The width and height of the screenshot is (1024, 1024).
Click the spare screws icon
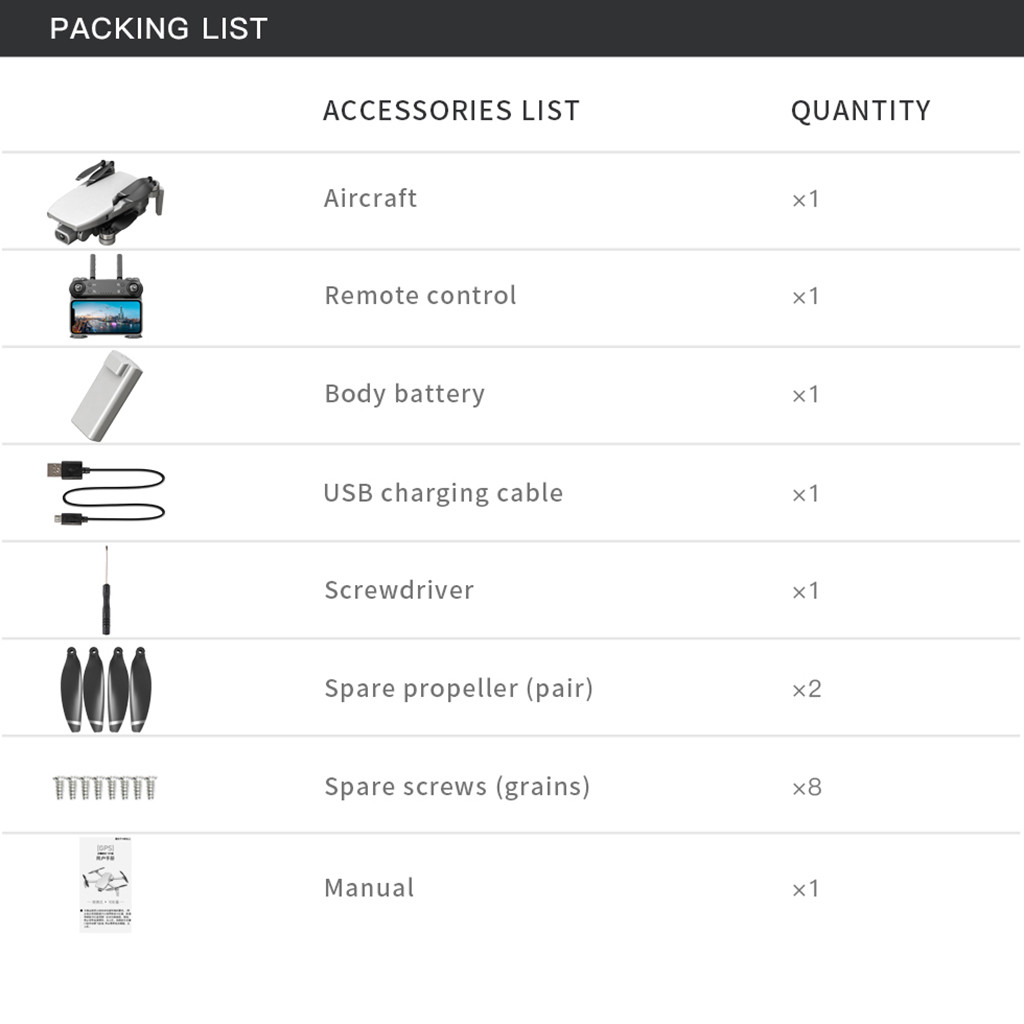click(105, 788)
